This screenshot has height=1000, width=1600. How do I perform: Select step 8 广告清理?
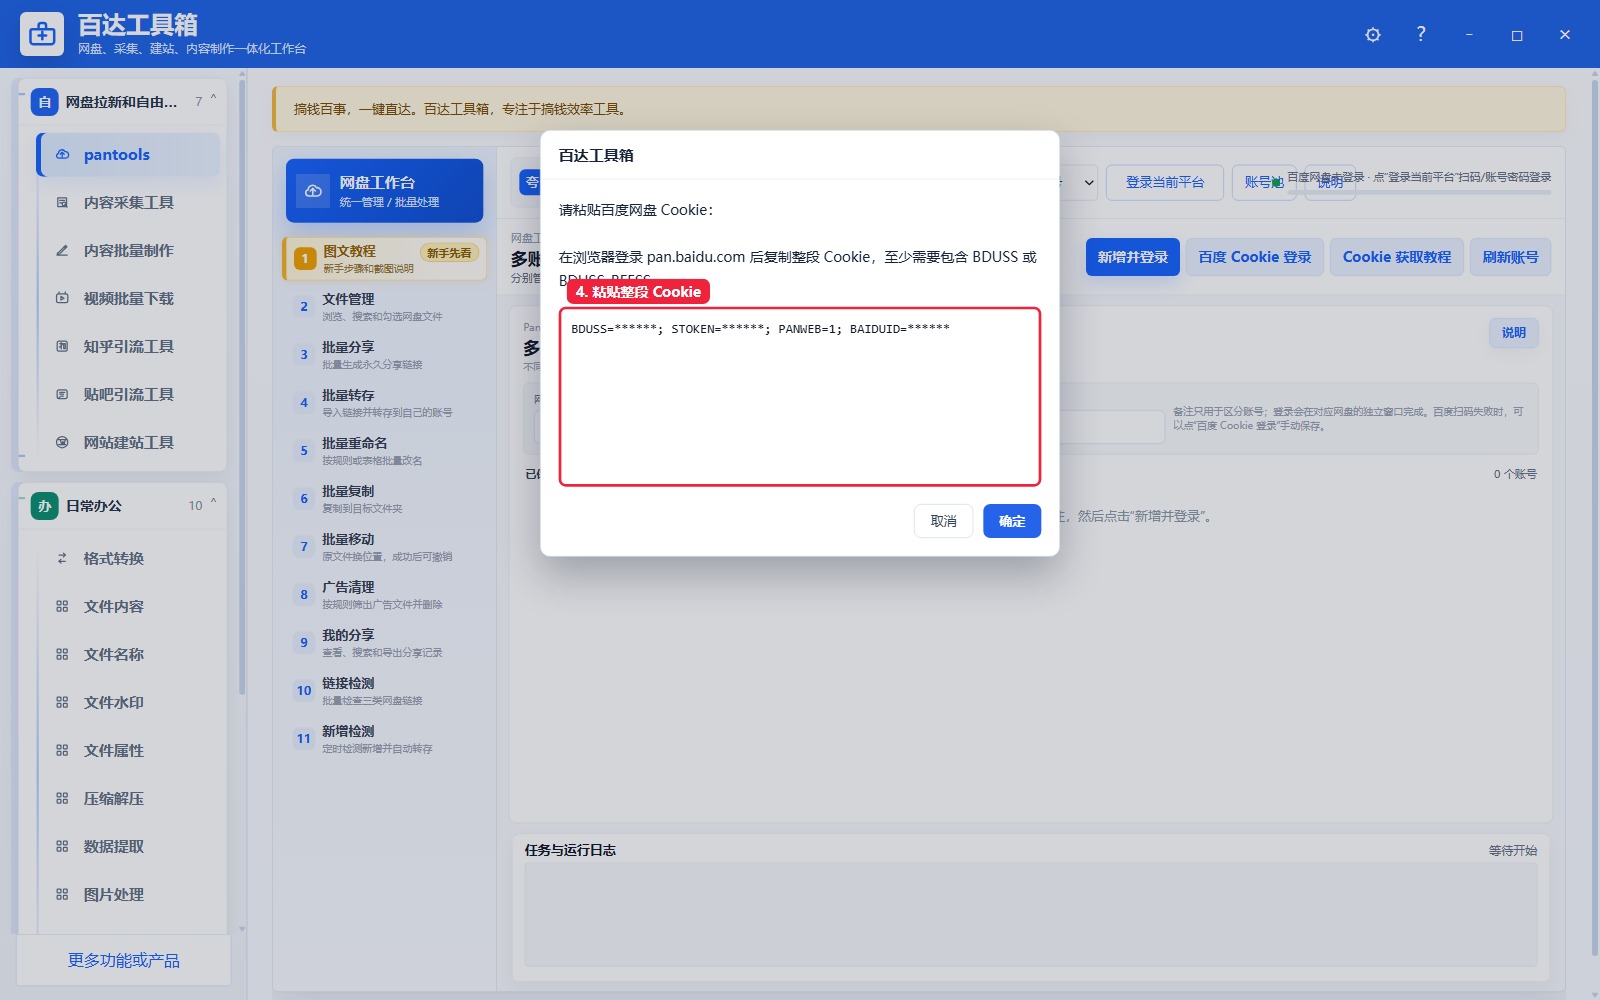pyautogui.click(x=385, y=594)
